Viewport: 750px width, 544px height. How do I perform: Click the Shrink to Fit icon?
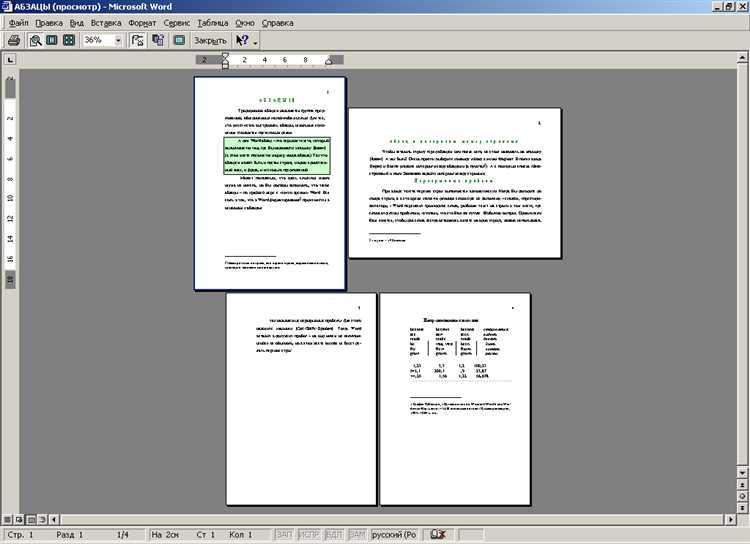158,41
